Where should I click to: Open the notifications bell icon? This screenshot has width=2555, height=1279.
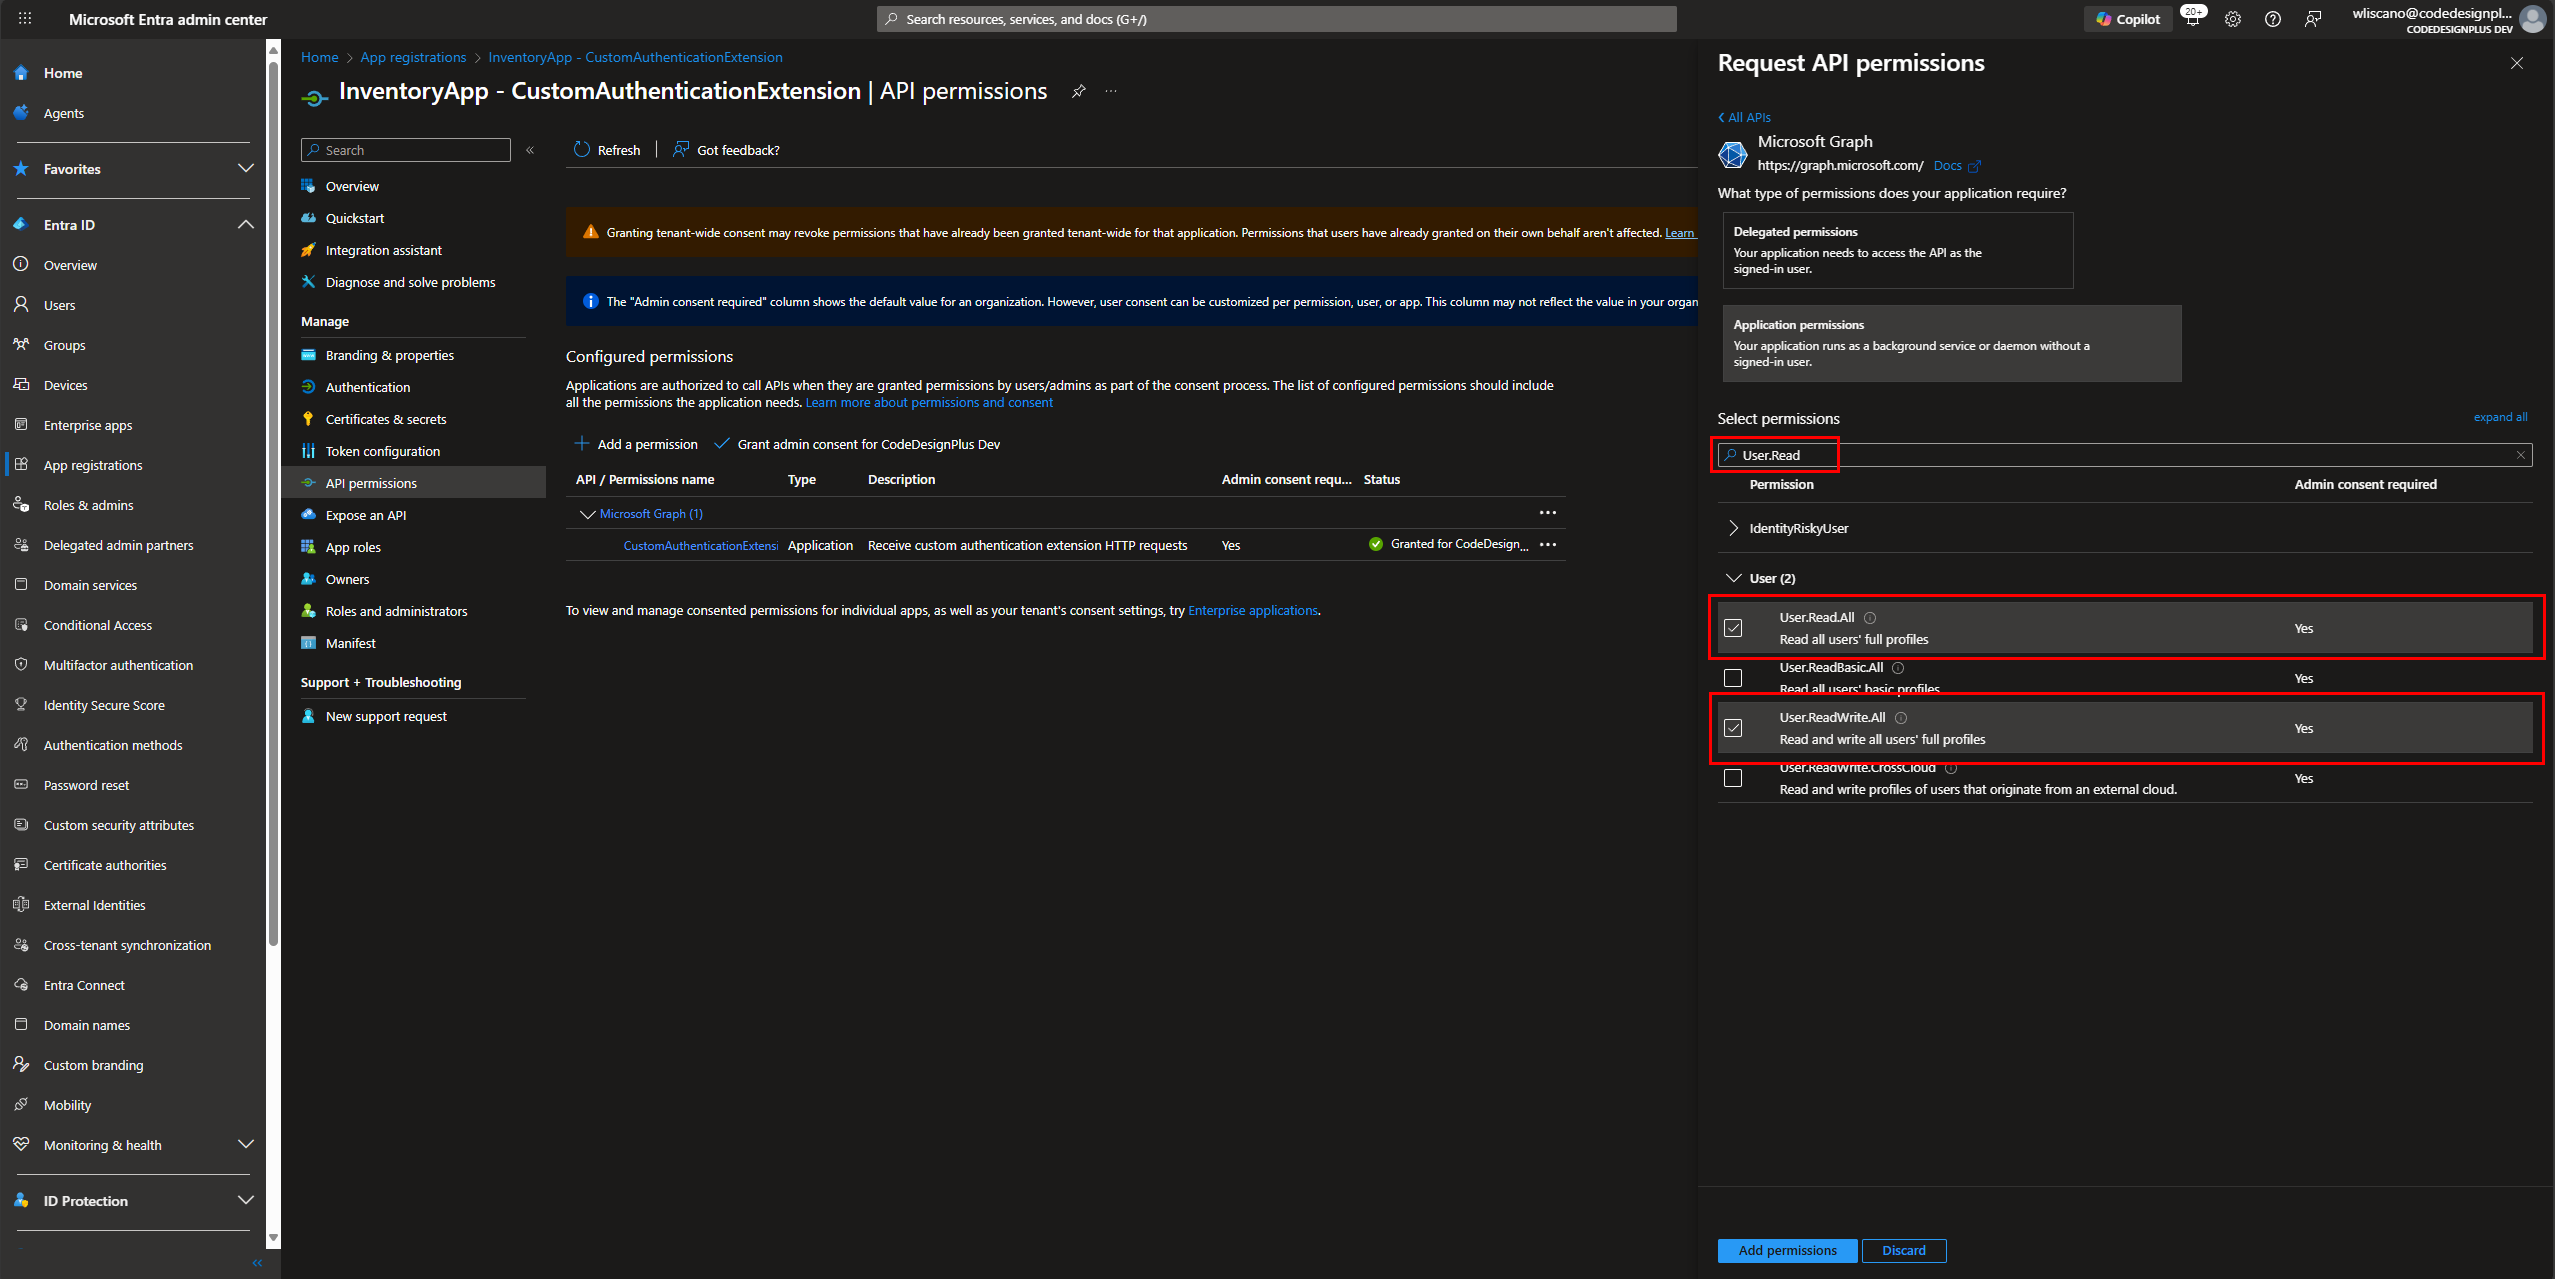pos(2192,19)
